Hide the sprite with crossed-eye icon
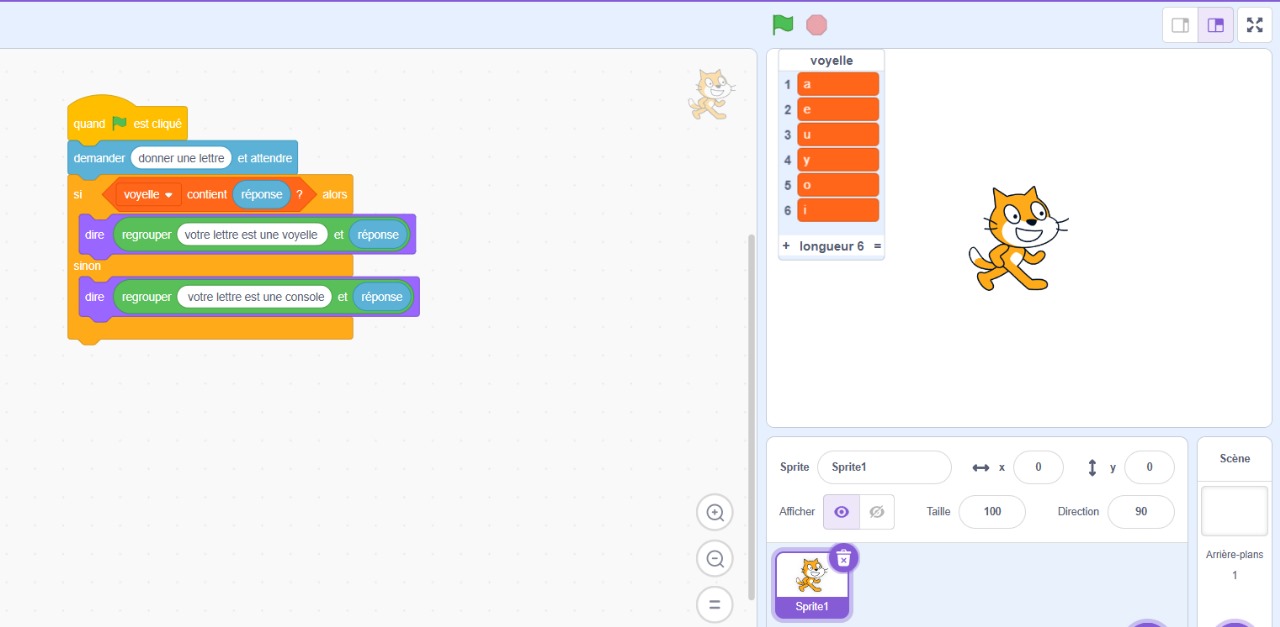The image size is (1280, 627). (877, 512)
